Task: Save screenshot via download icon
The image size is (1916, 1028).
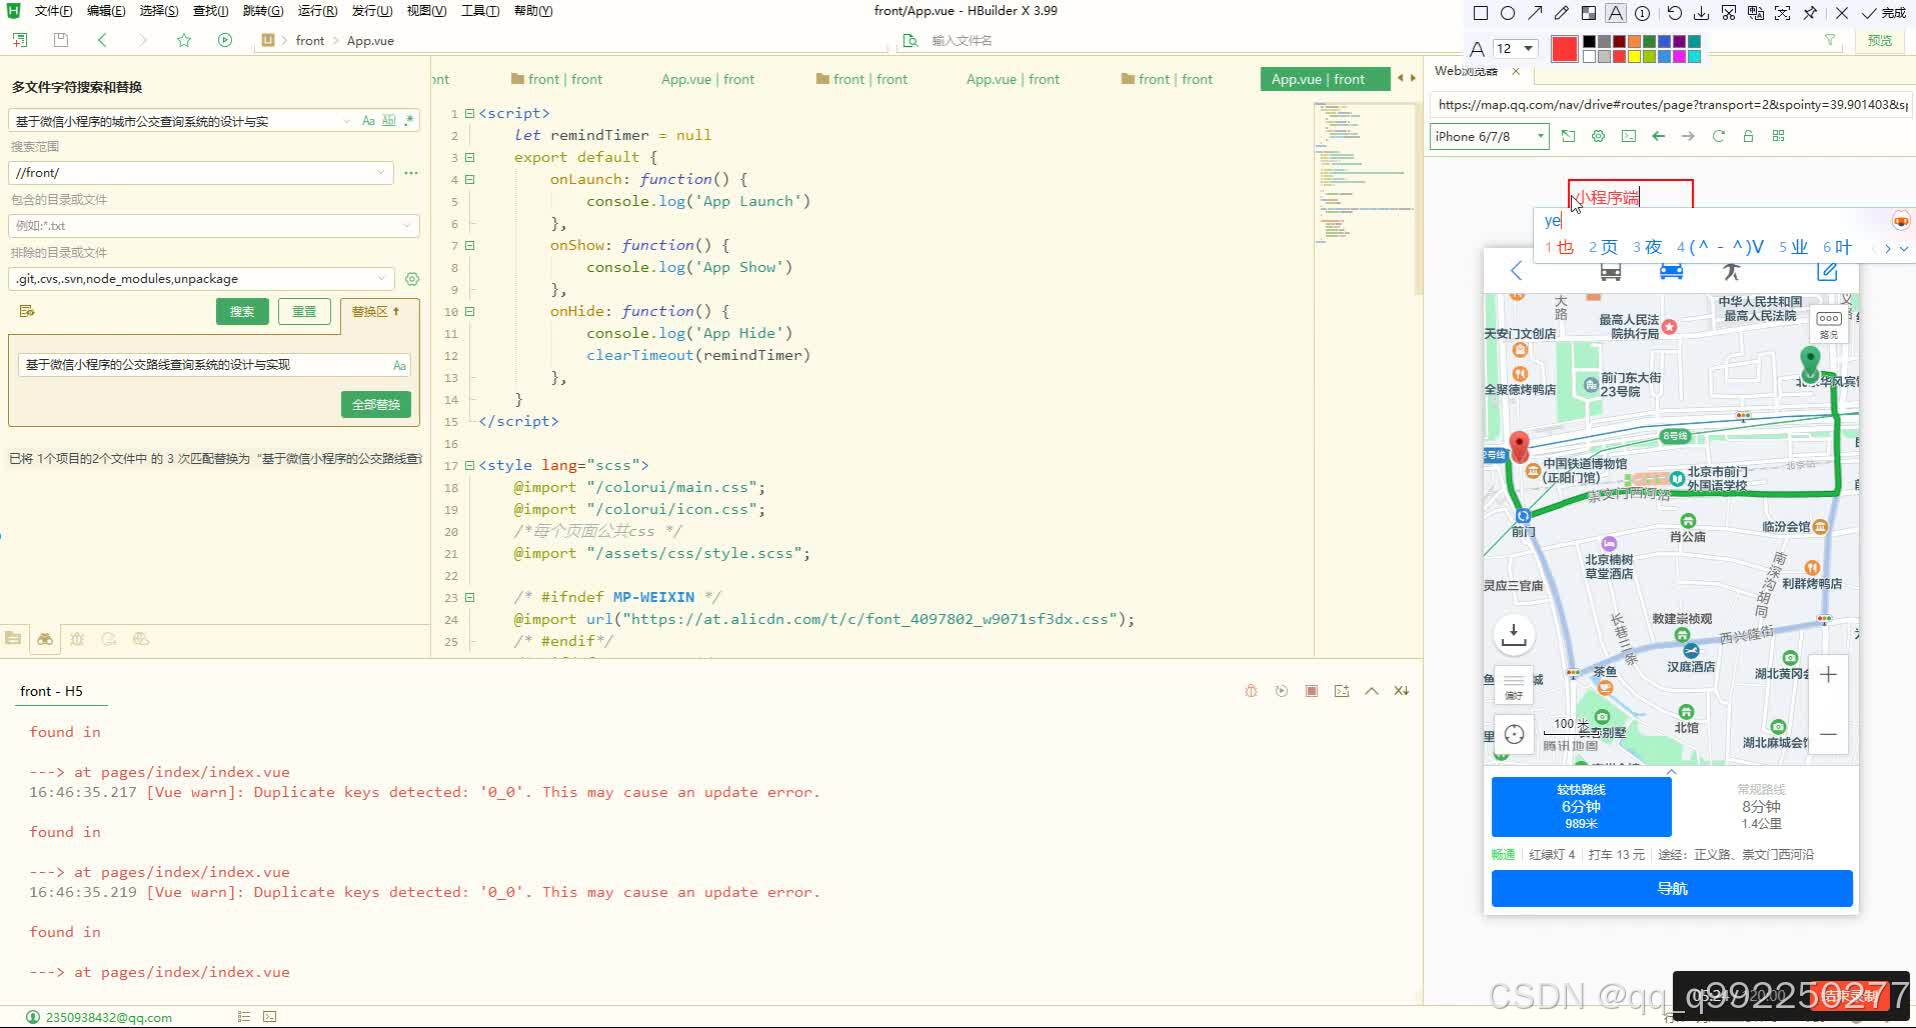Action: (1701, 13)
